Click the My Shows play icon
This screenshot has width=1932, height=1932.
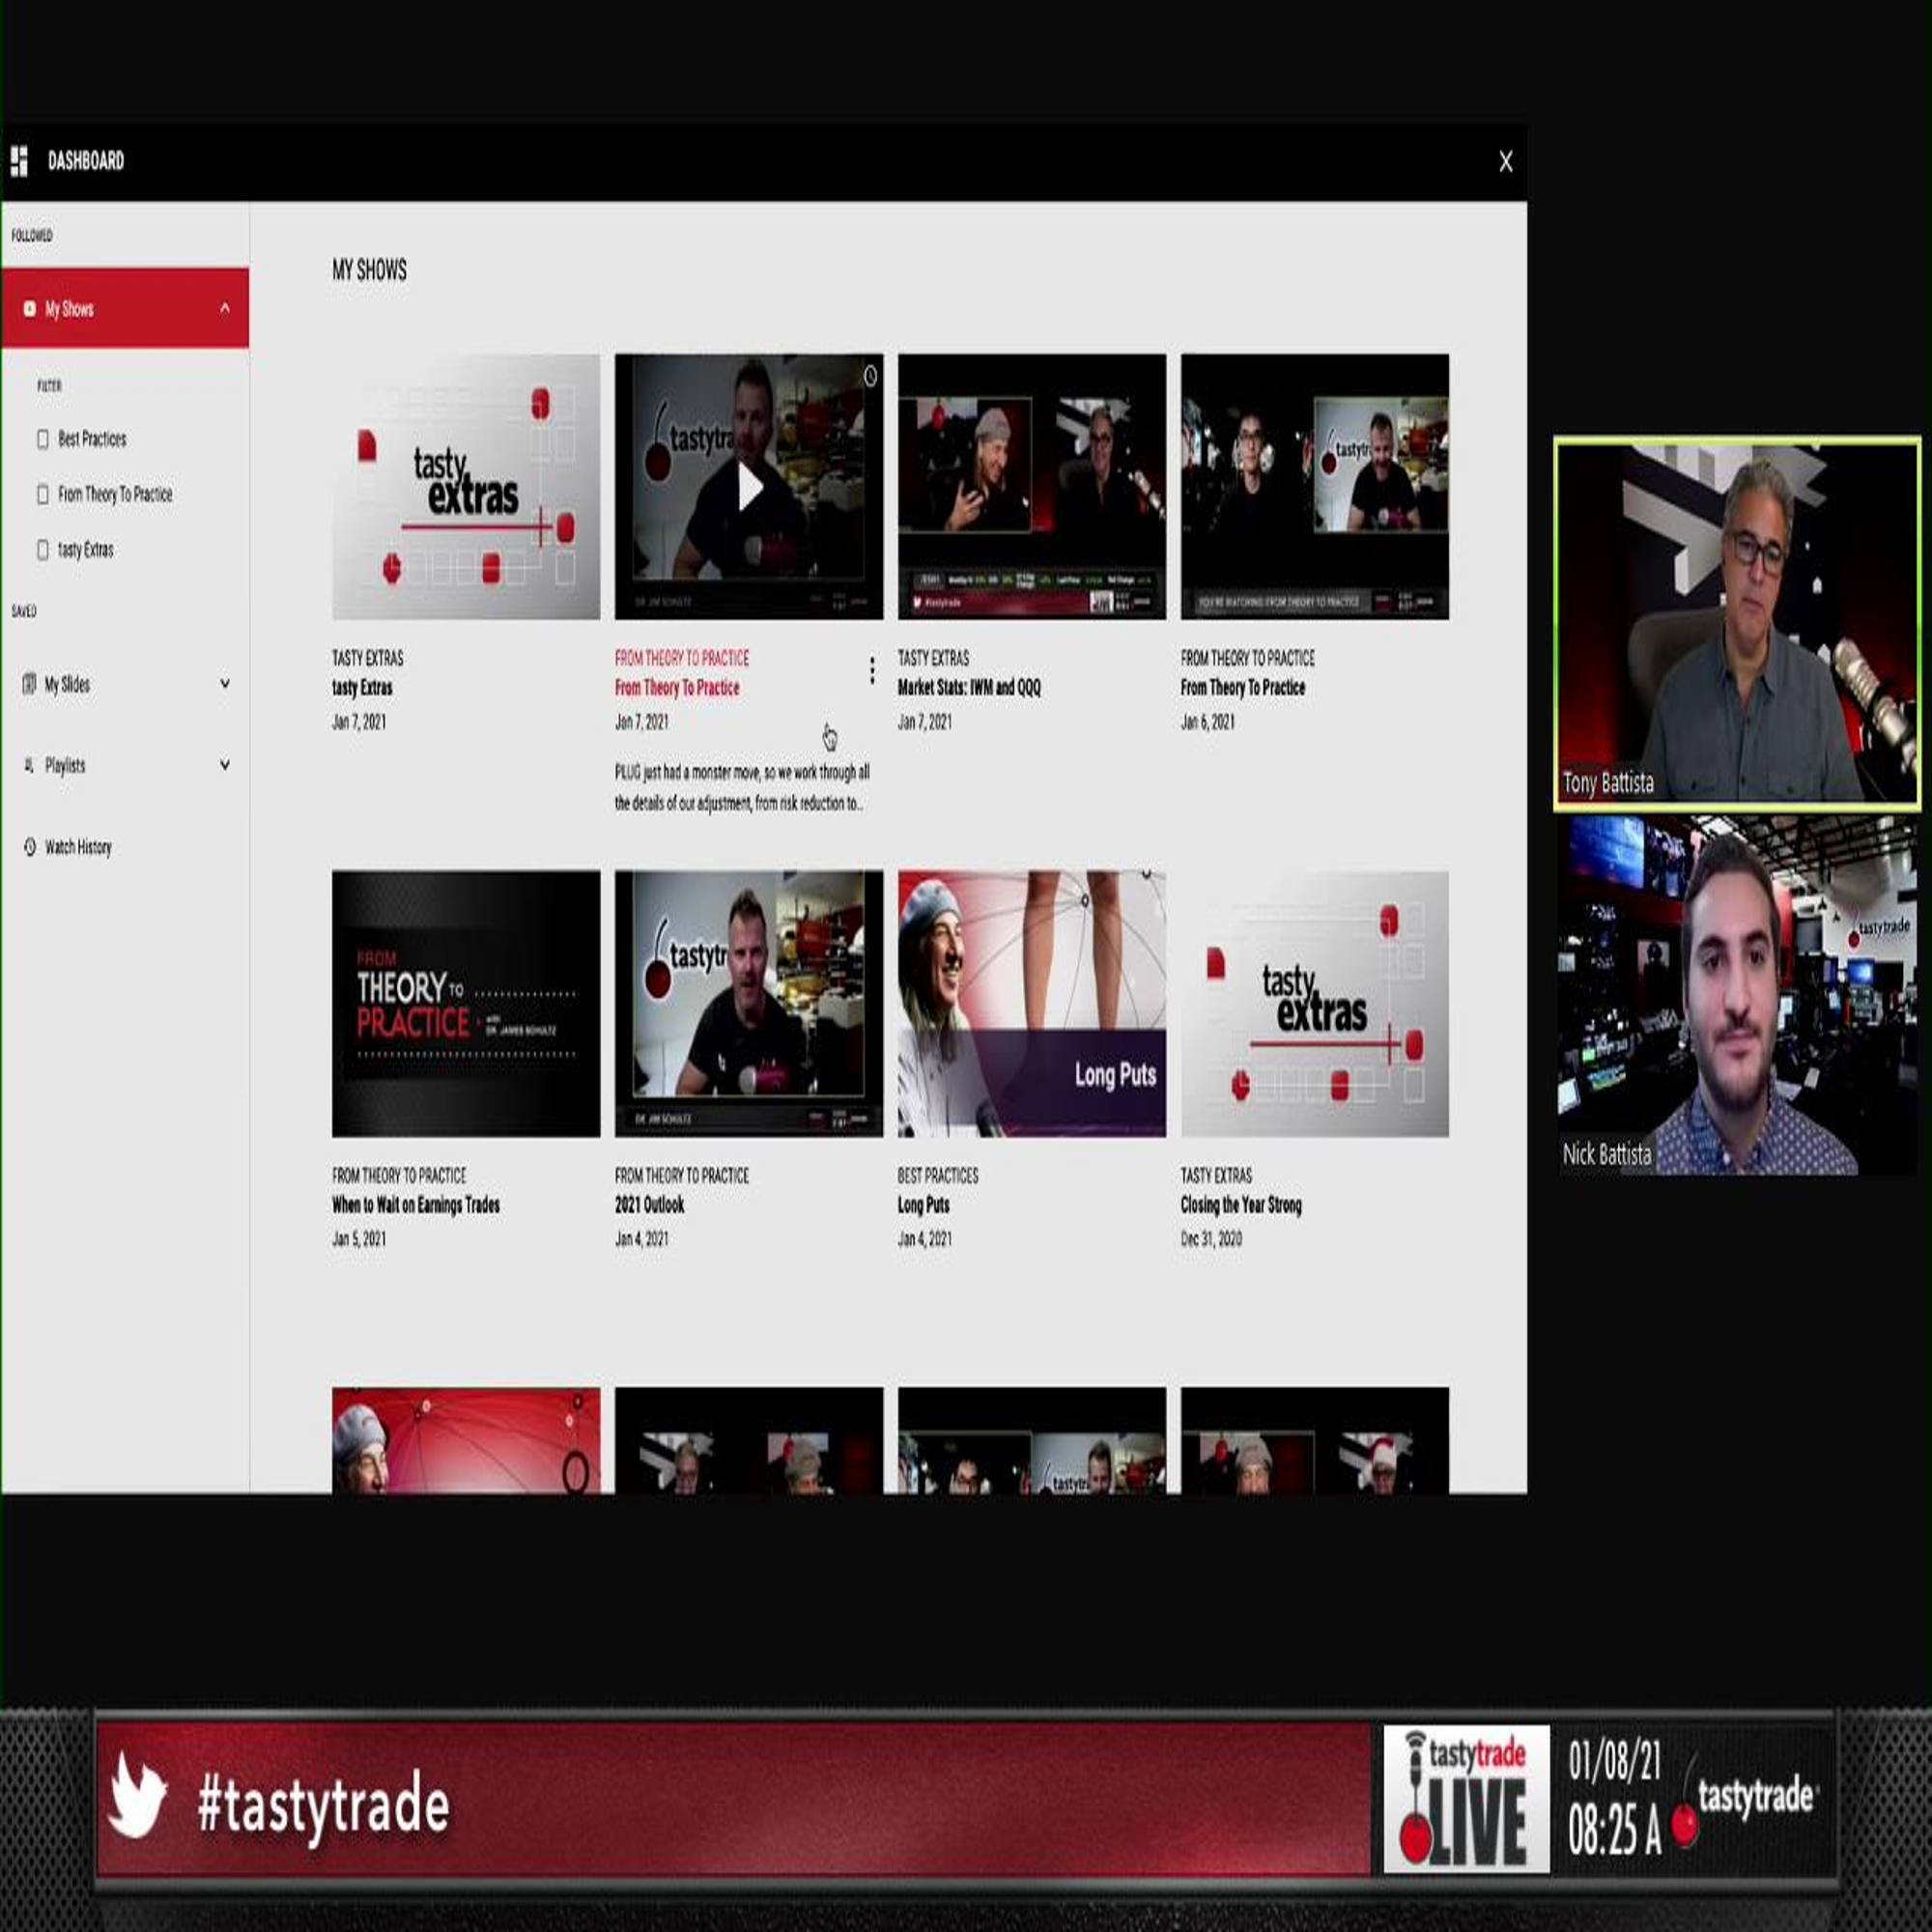(x=30, y=309)
